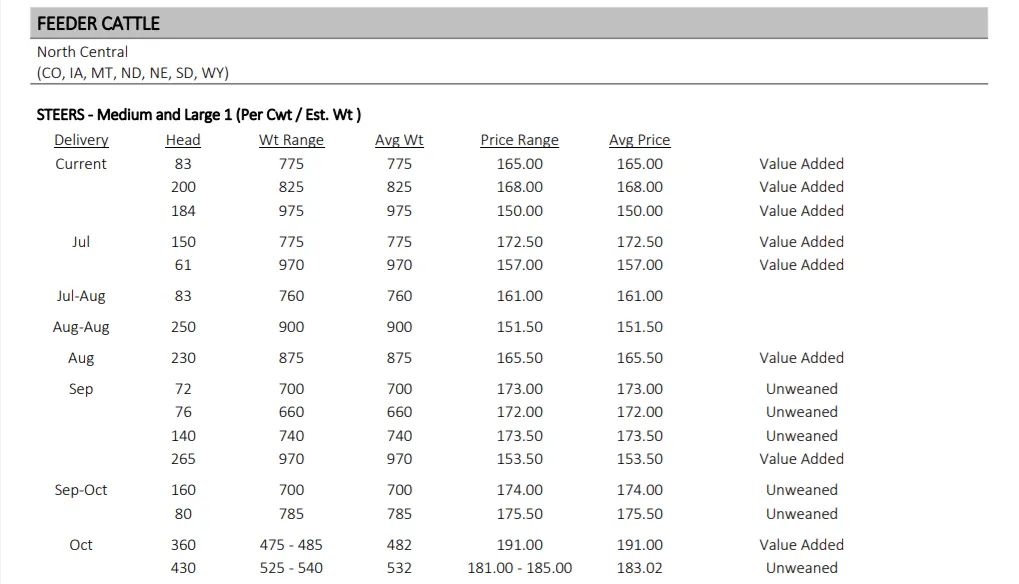Click the Sep-Oct delivery label
The height and width of the screenshot is (584, 1019).
(x=81, y=490)
